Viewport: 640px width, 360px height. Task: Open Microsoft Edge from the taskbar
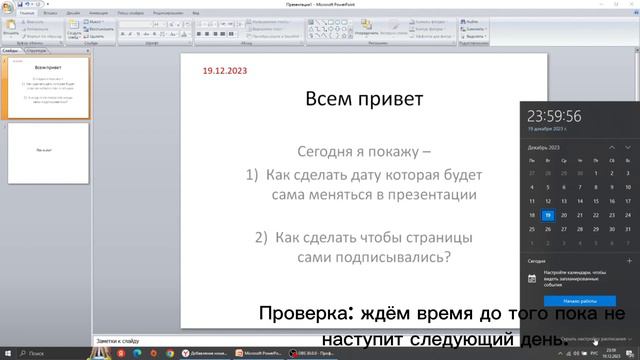pos(137,353)
